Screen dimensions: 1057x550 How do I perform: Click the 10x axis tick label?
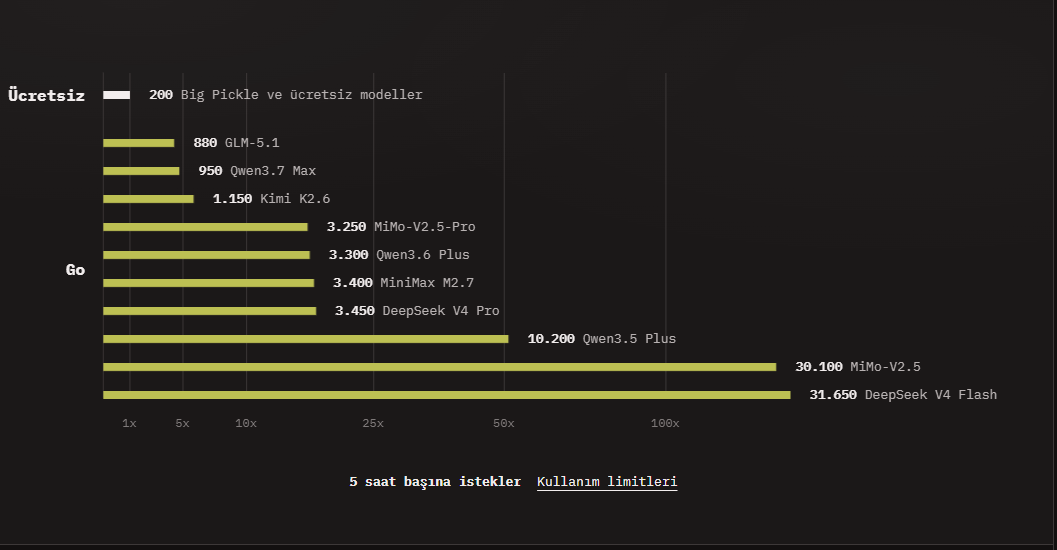click(246, 423)
